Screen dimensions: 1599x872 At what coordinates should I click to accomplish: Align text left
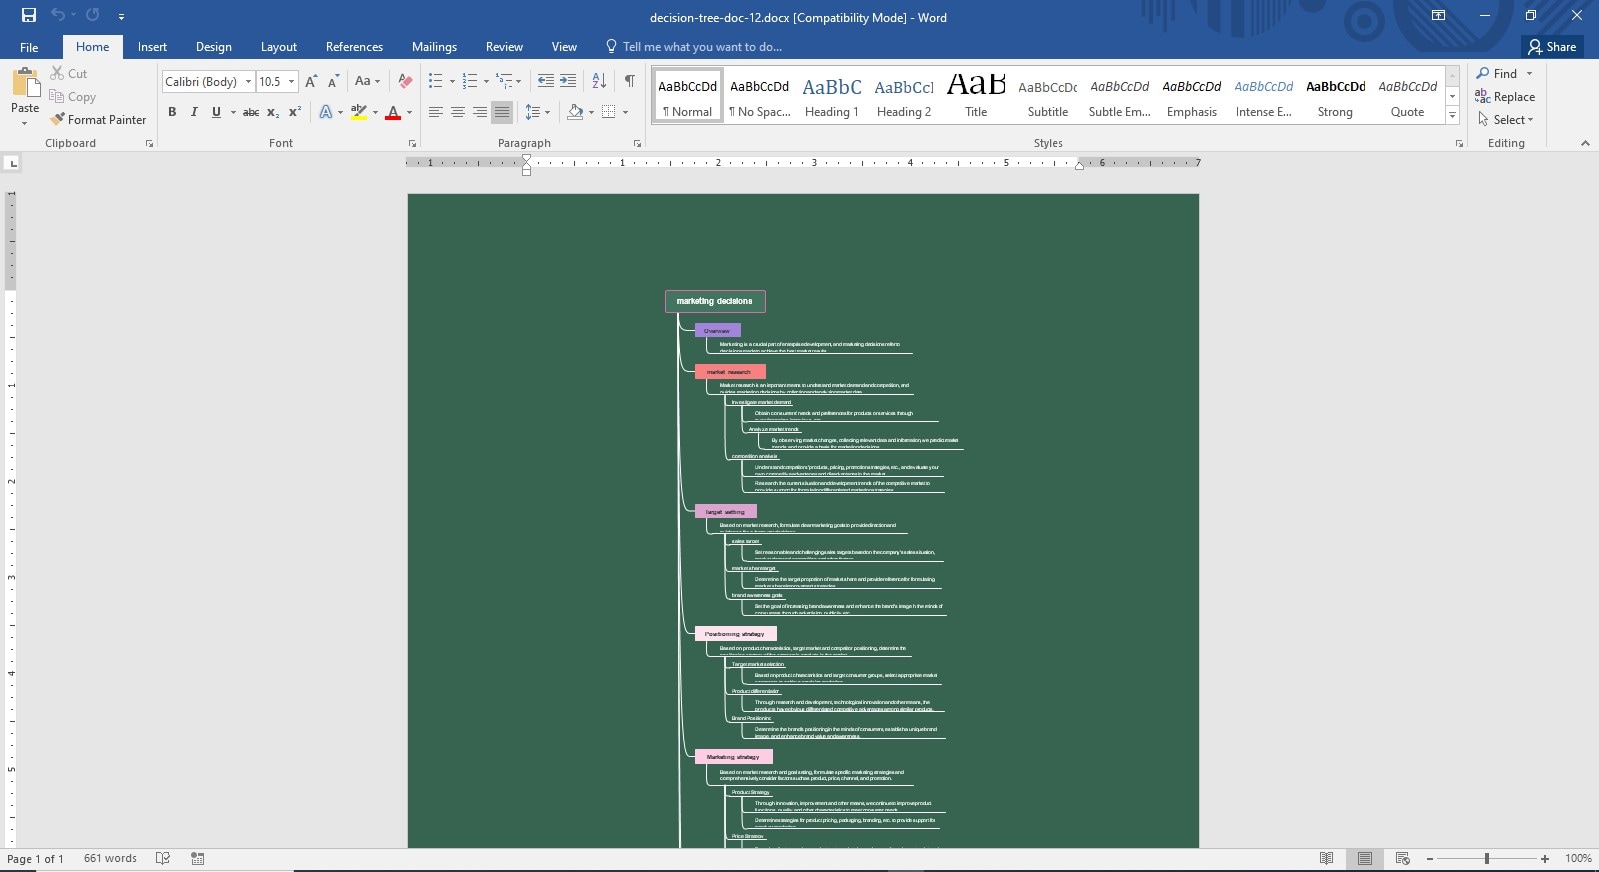click(x=436, y=112)
